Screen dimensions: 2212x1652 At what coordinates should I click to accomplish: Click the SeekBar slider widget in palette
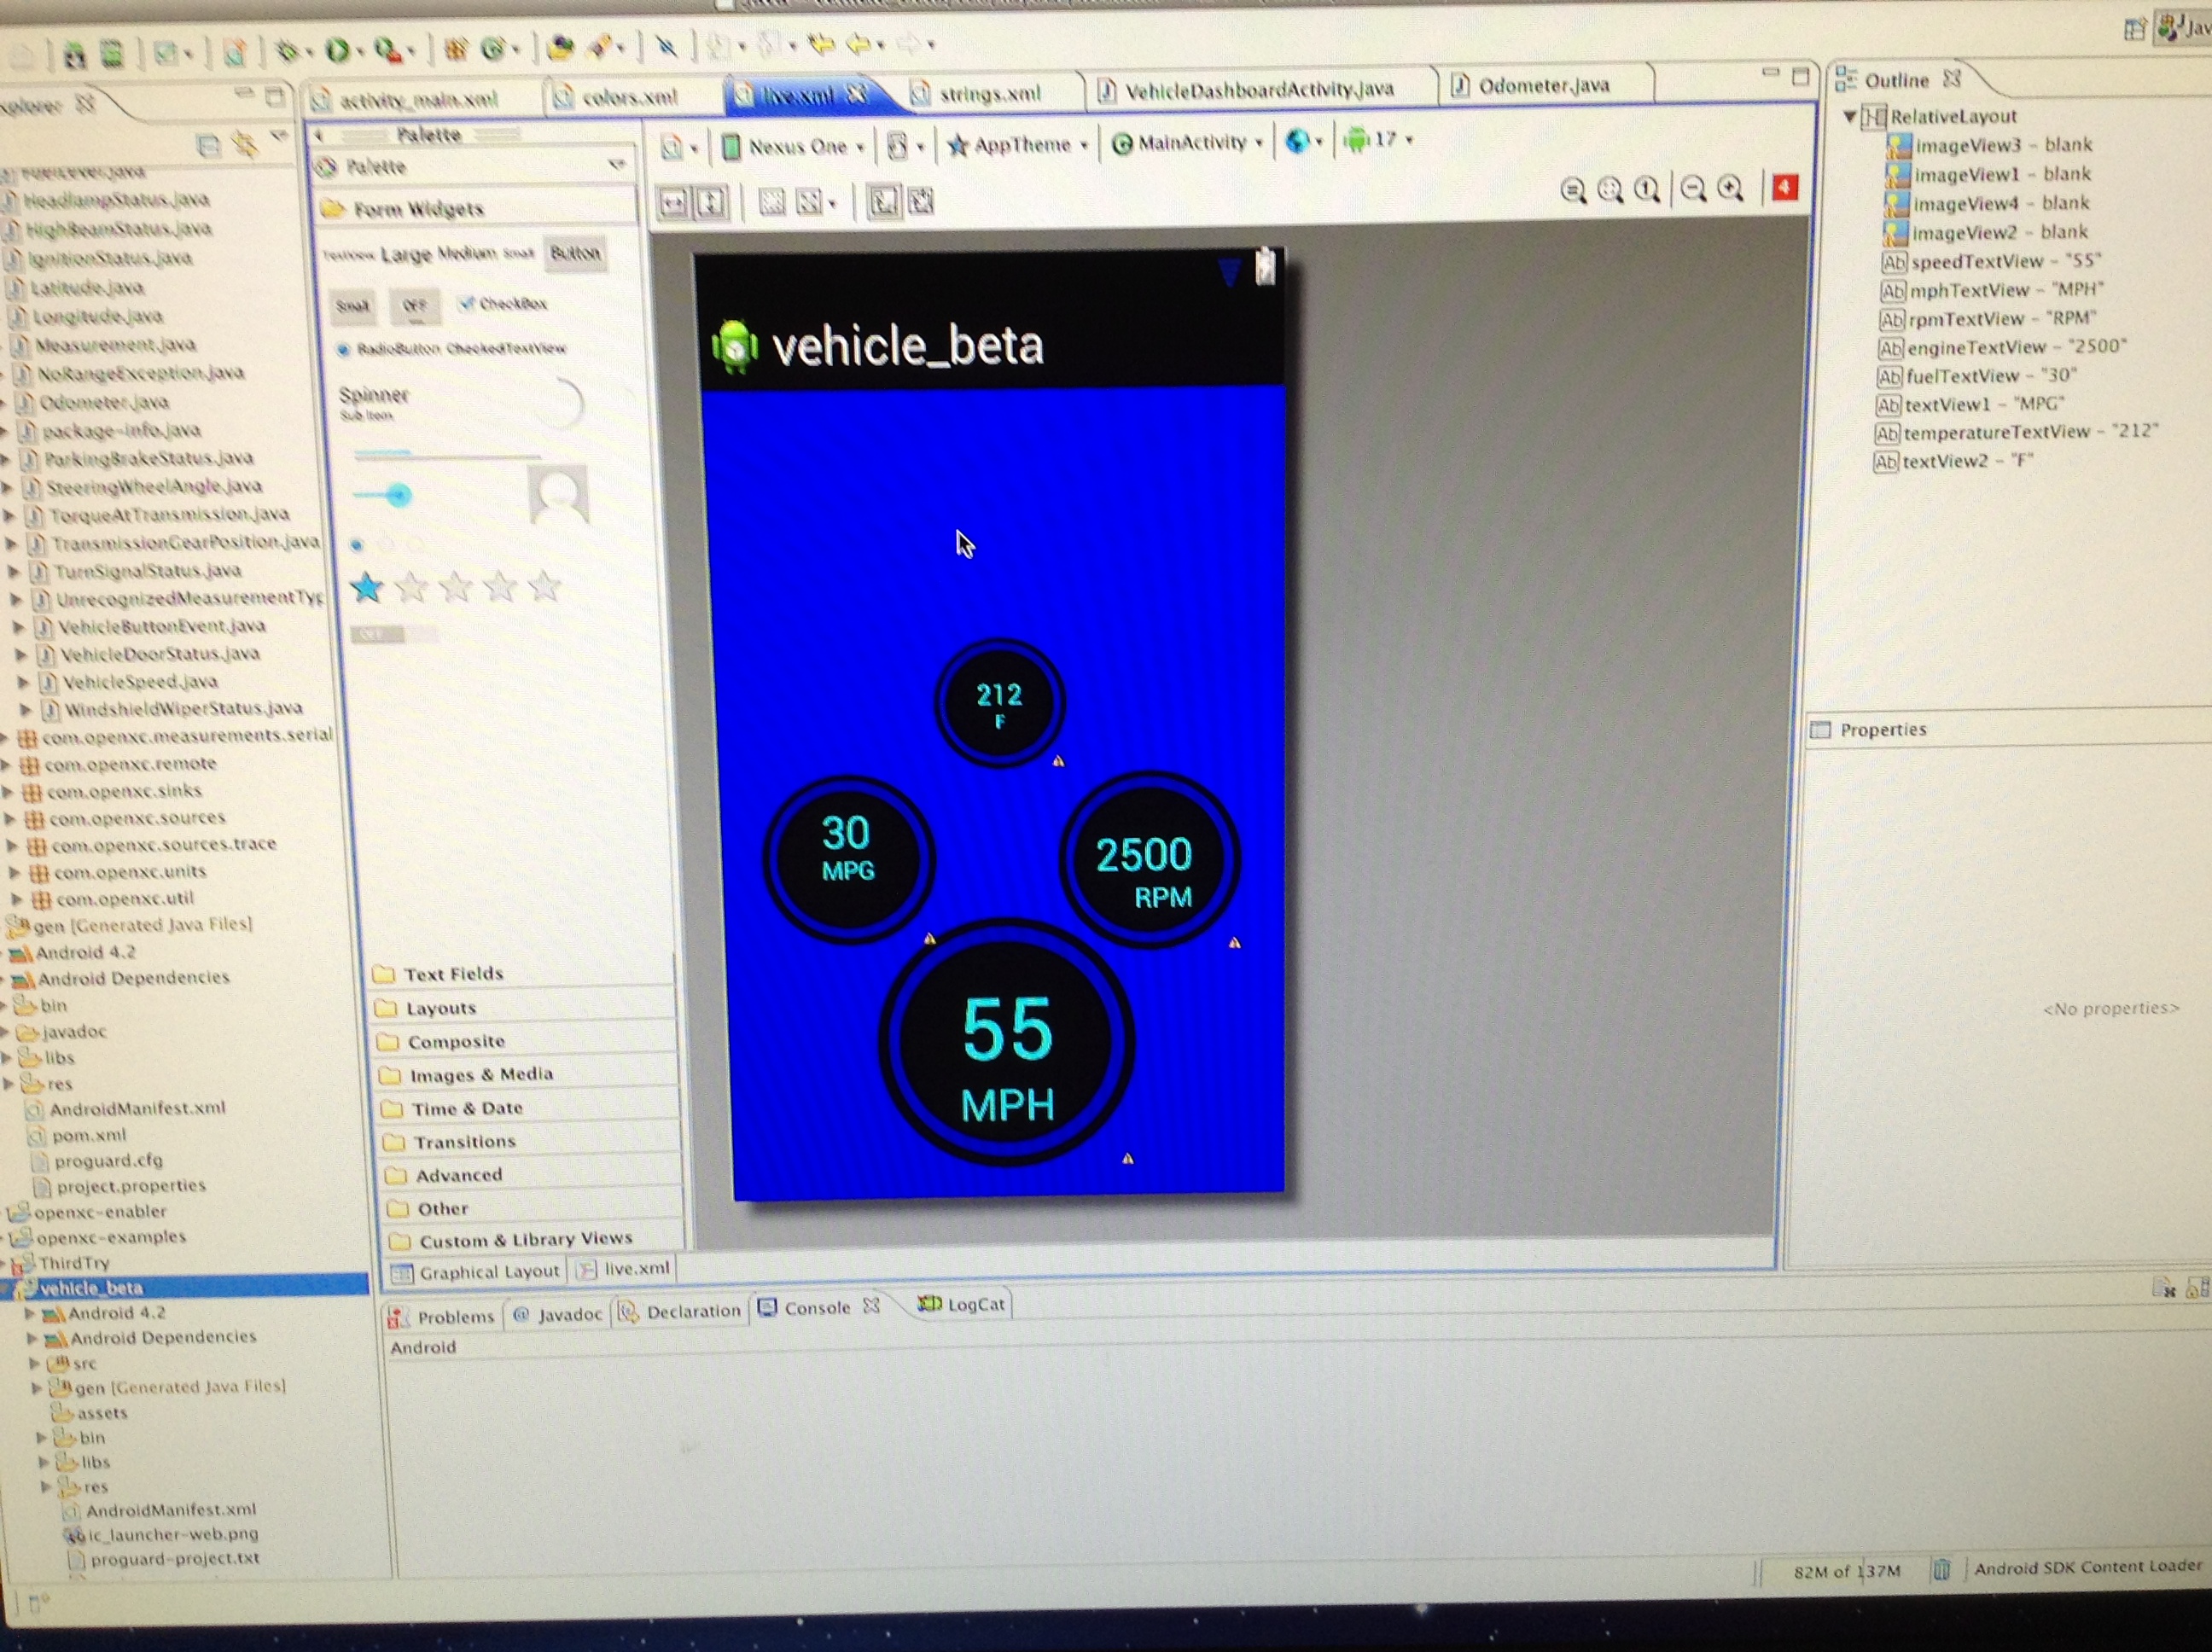pos(383,495)
